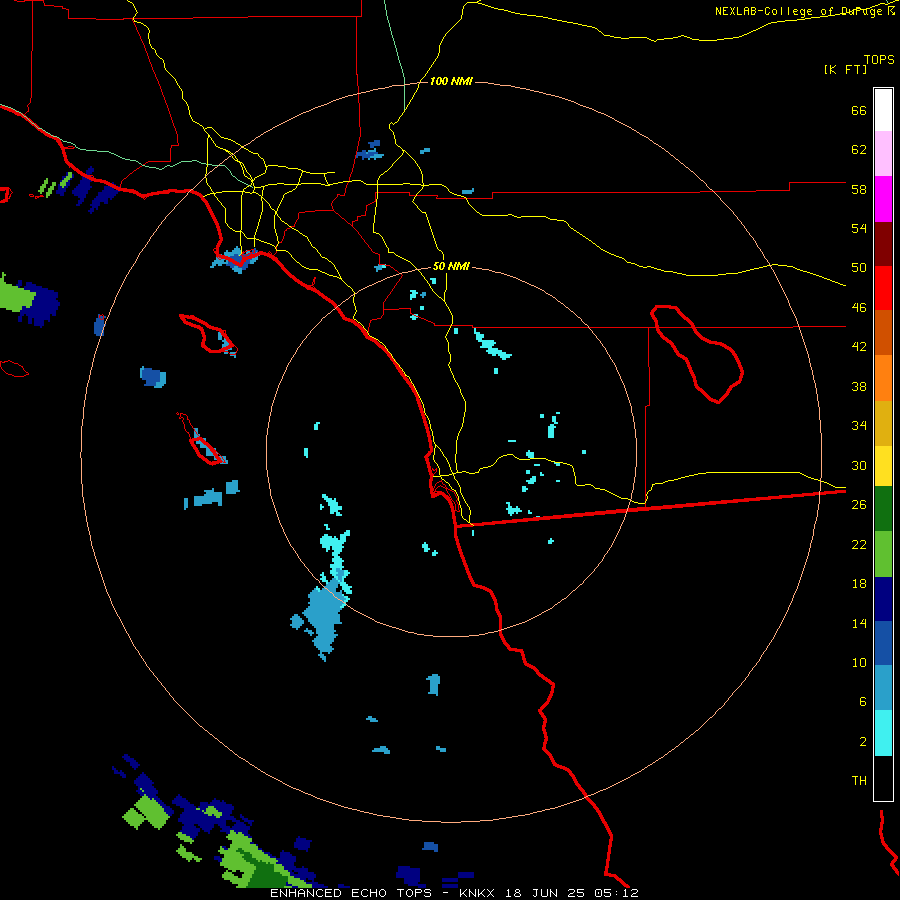
Task: Click the 6 legend value
Action: click(863, 701)
